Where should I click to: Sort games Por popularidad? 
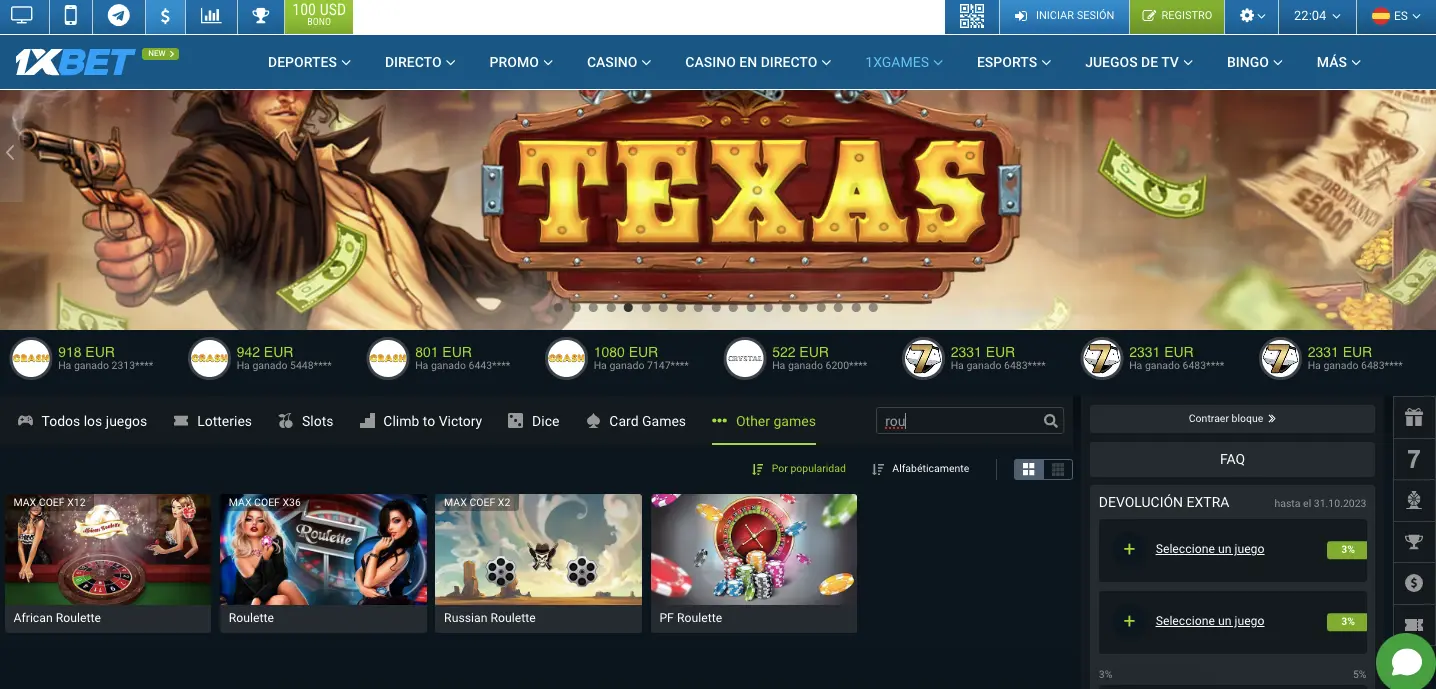(798, 468)
